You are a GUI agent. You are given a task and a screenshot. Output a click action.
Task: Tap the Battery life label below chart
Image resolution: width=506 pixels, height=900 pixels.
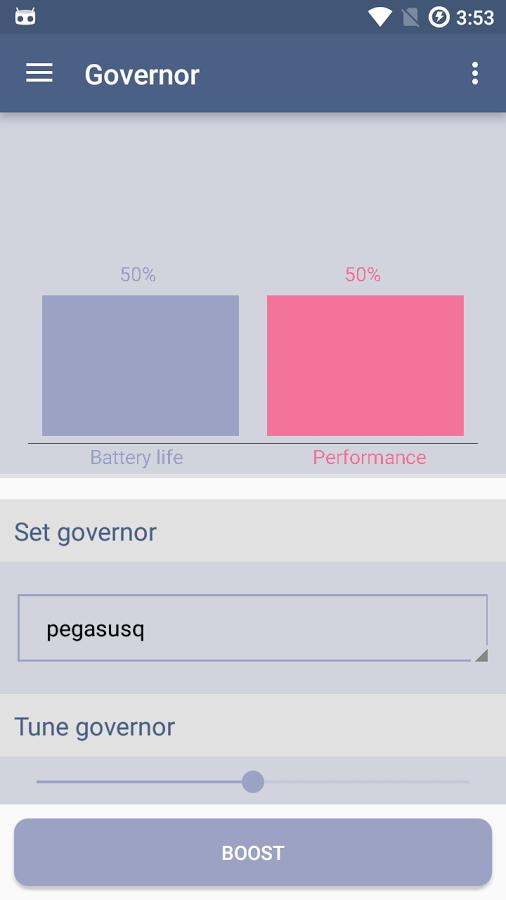(137, 457)
